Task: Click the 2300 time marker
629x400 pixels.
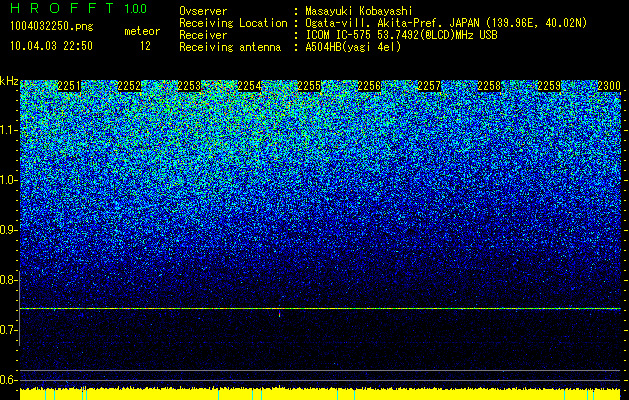Action: point(609,86)
